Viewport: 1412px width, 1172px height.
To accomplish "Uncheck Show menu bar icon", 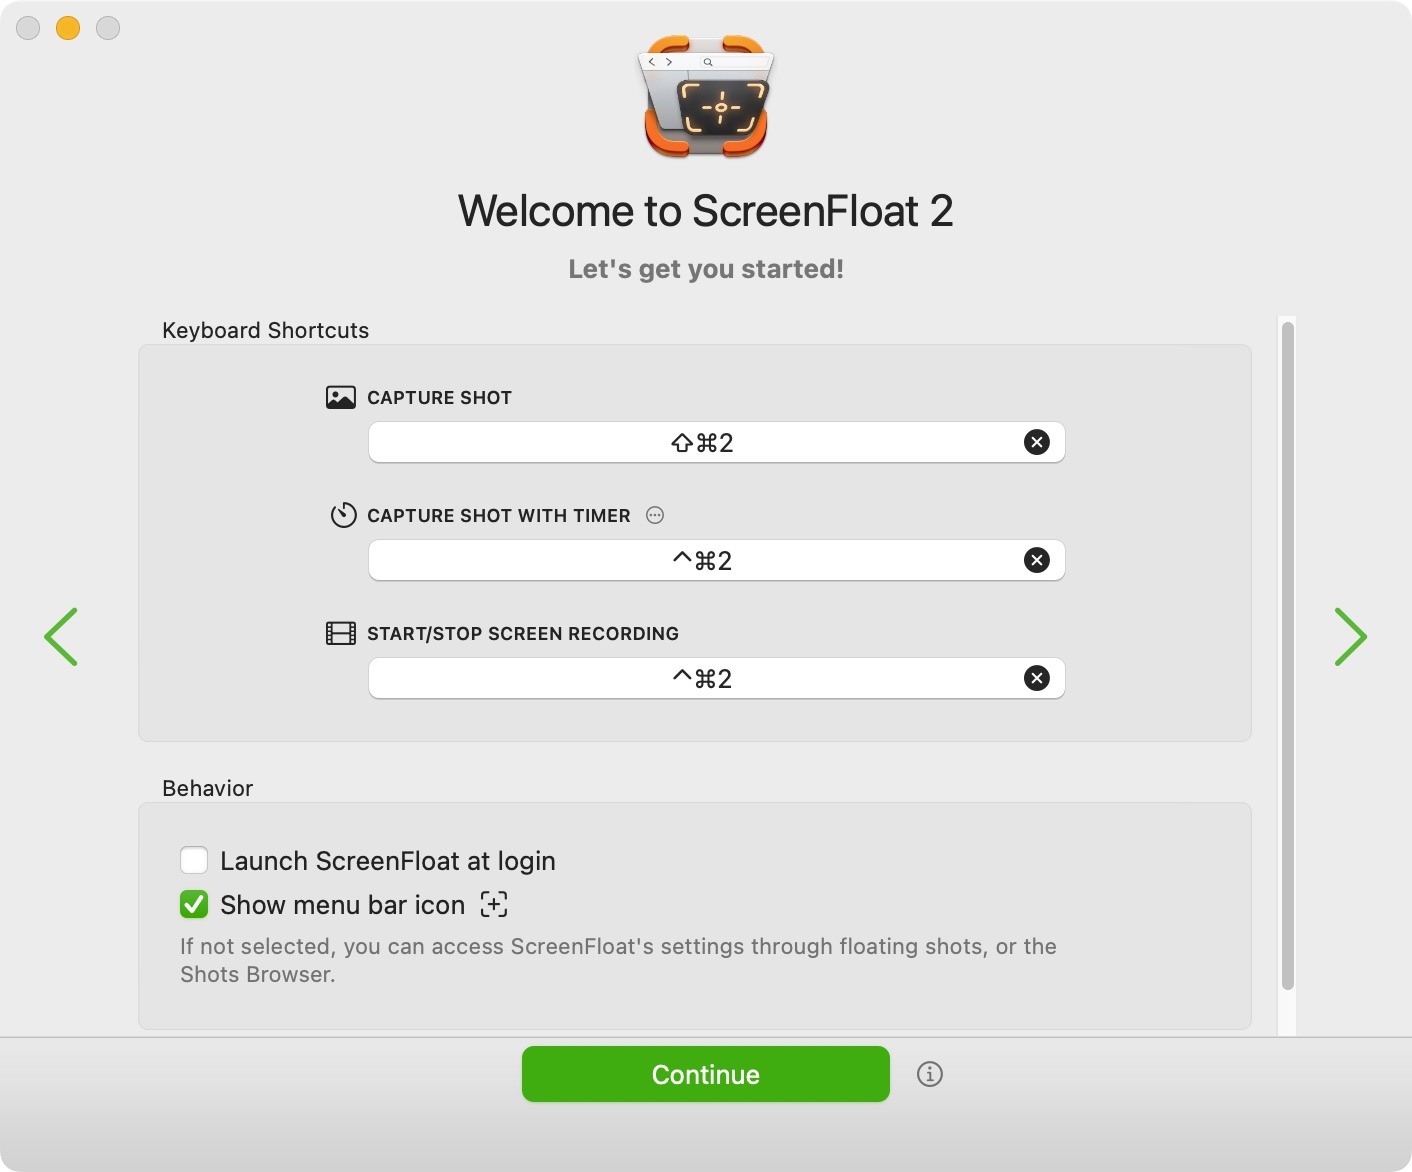I will coord(194,904).
